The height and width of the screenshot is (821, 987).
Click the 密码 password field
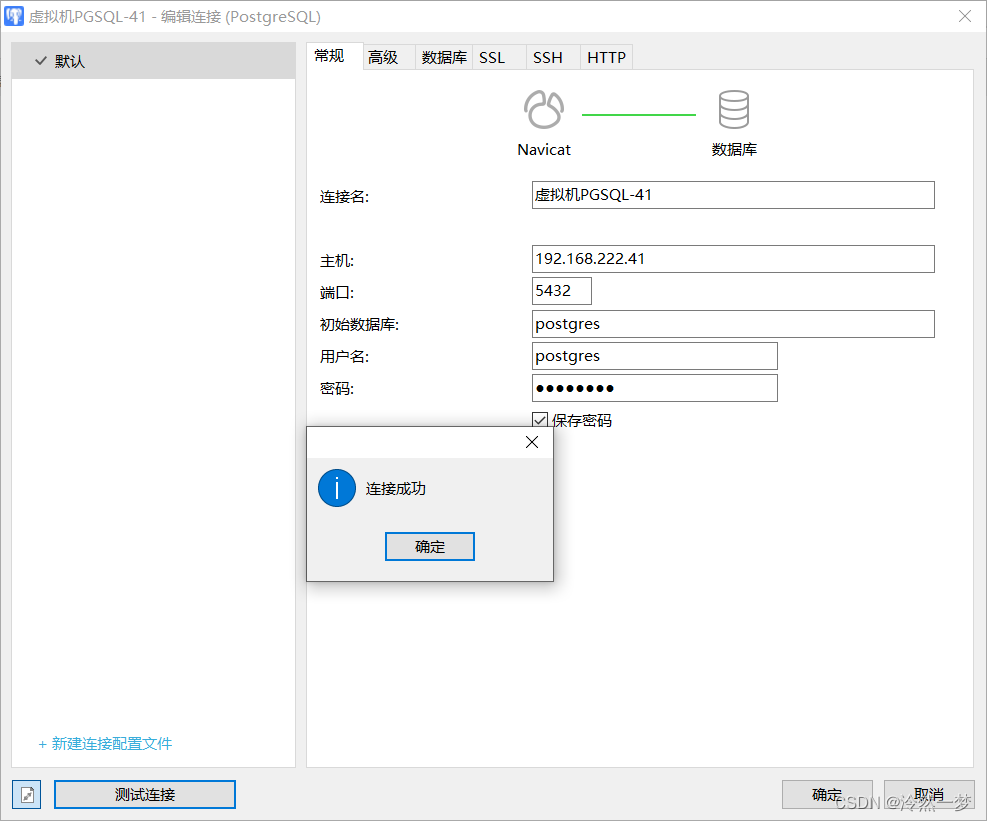[655, 388]
